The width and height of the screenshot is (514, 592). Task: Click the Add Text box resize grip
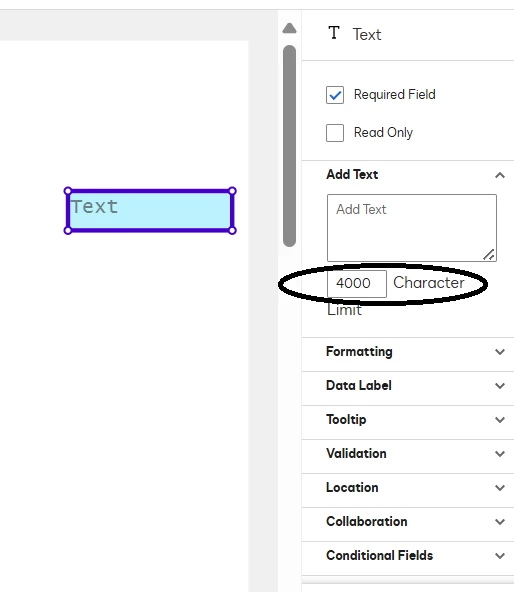489,255
